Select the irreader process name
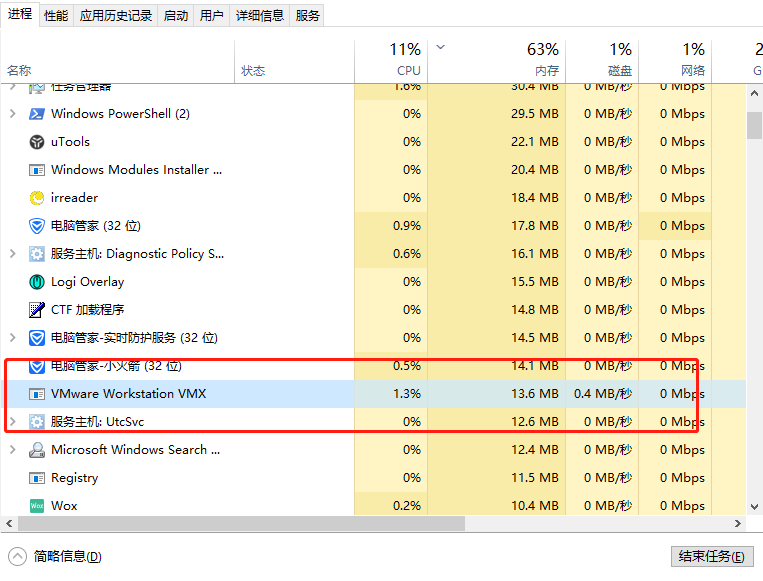The image size is (763, 581). (x=74, y=198)
